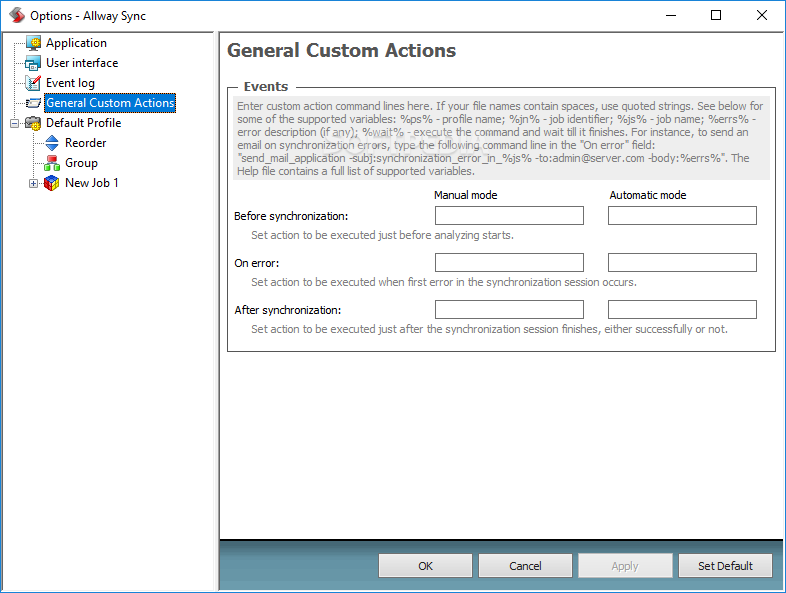The width and height of the screenshot is (786, 593).
Task: Click the Events group title
Action: pyautogui.click(x=266, y=87)
